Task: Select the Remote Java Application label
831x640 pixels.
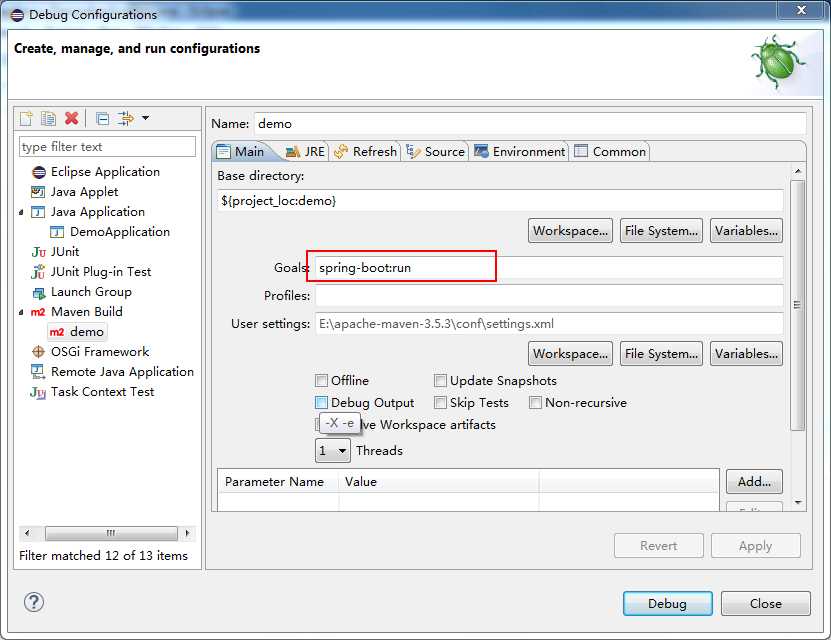Action: tap(122, 372)
